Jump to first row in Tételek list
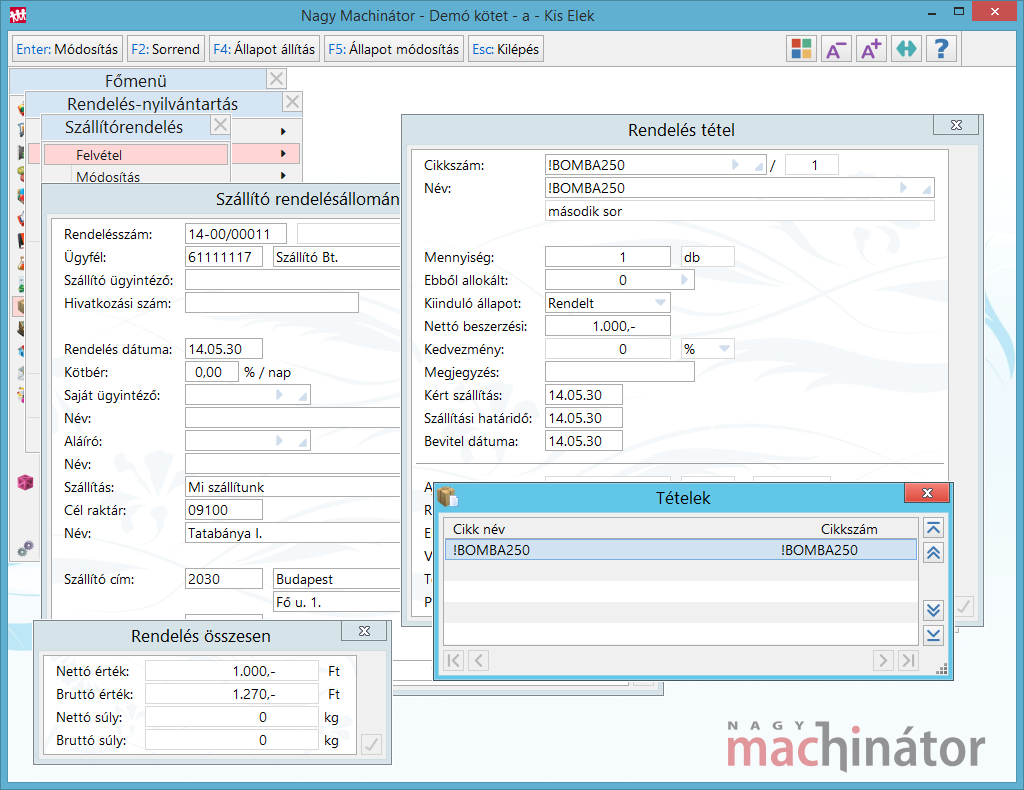The width and height of the screenshot is (1024, 790). click(x=933, y=528)
